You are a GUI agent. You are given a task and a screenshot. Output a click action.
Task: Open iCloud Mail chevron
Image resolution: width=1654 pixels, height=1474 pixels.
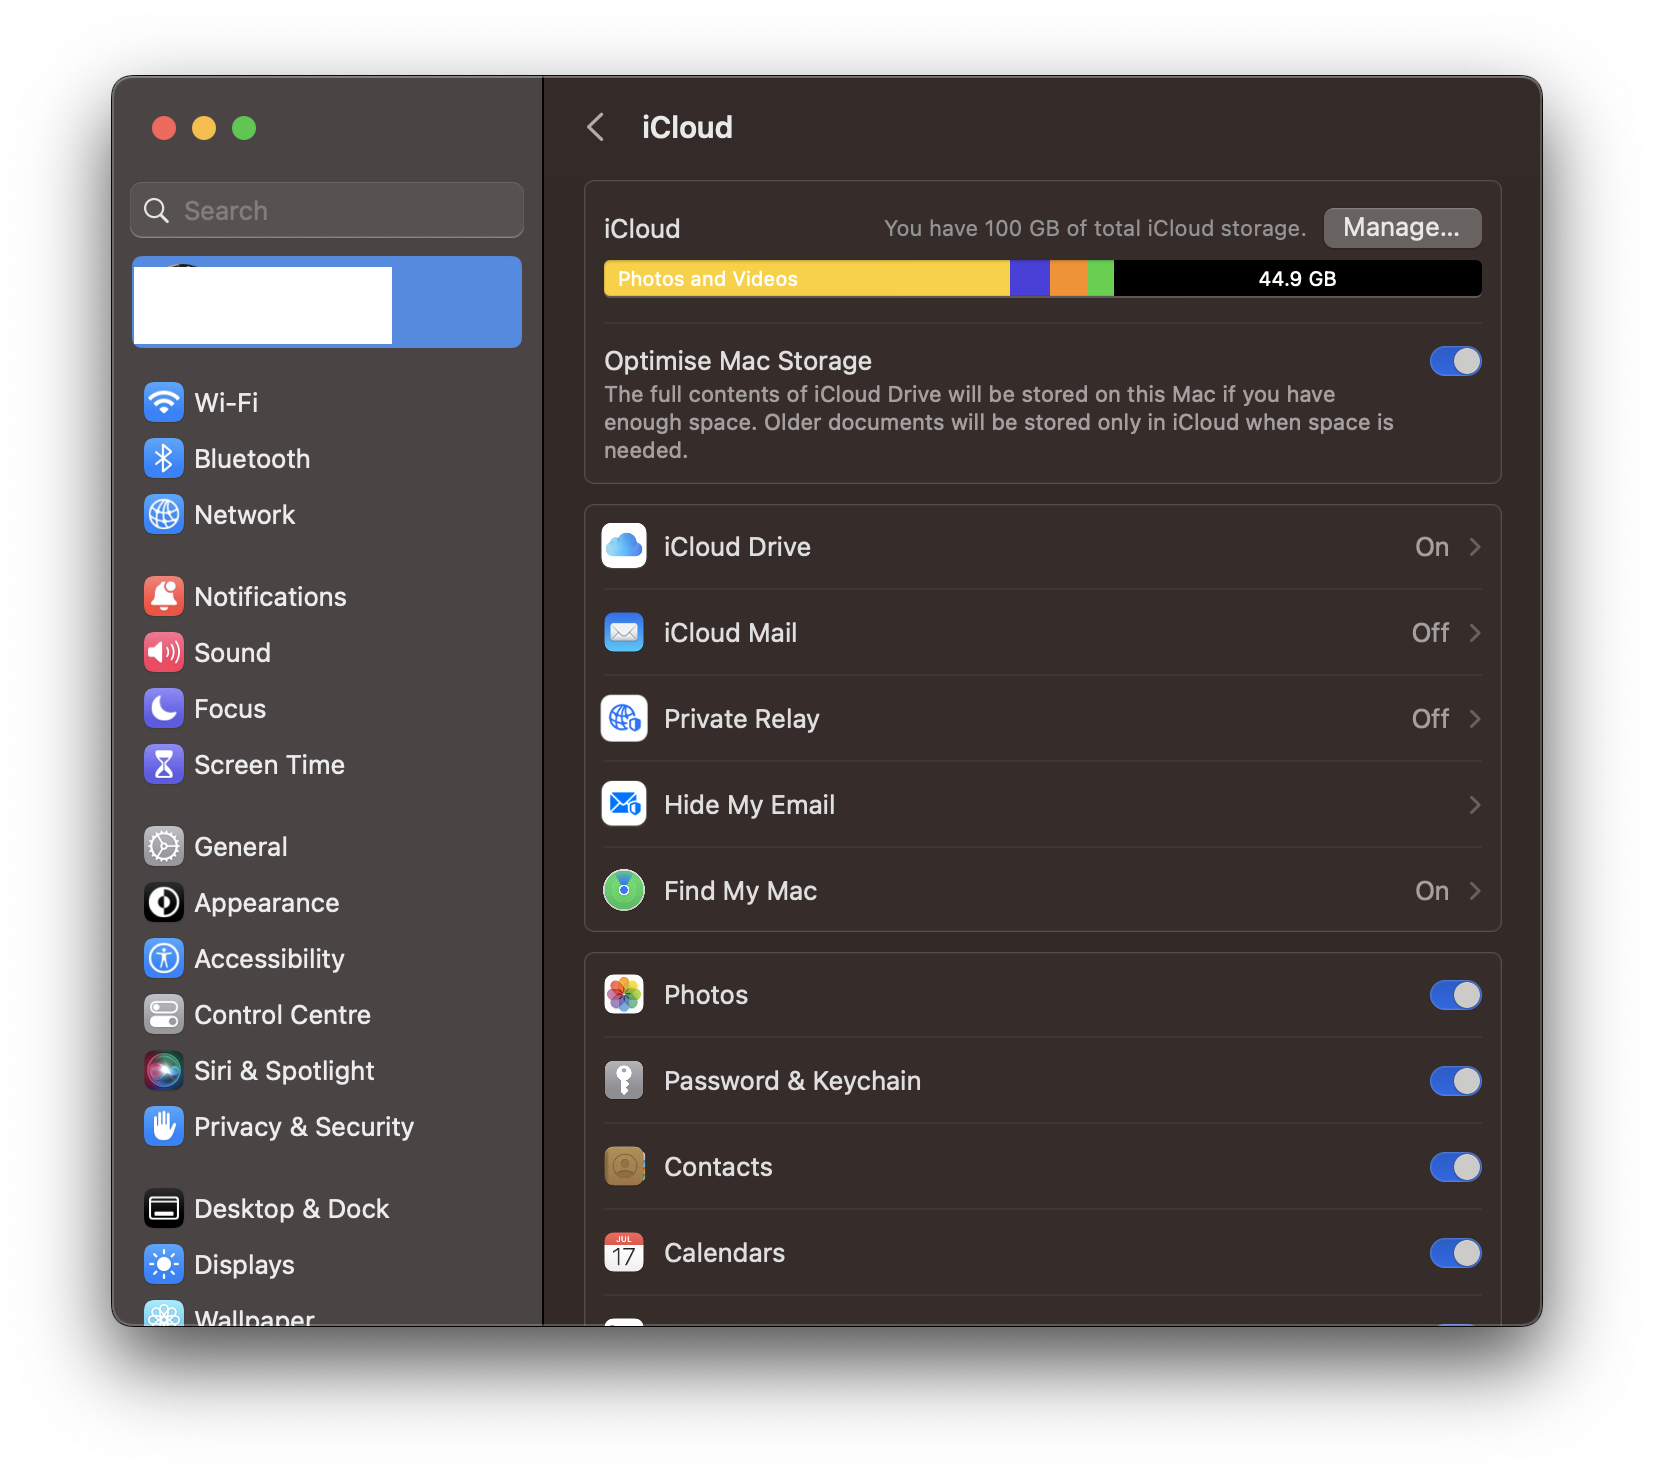(1475, 633)
